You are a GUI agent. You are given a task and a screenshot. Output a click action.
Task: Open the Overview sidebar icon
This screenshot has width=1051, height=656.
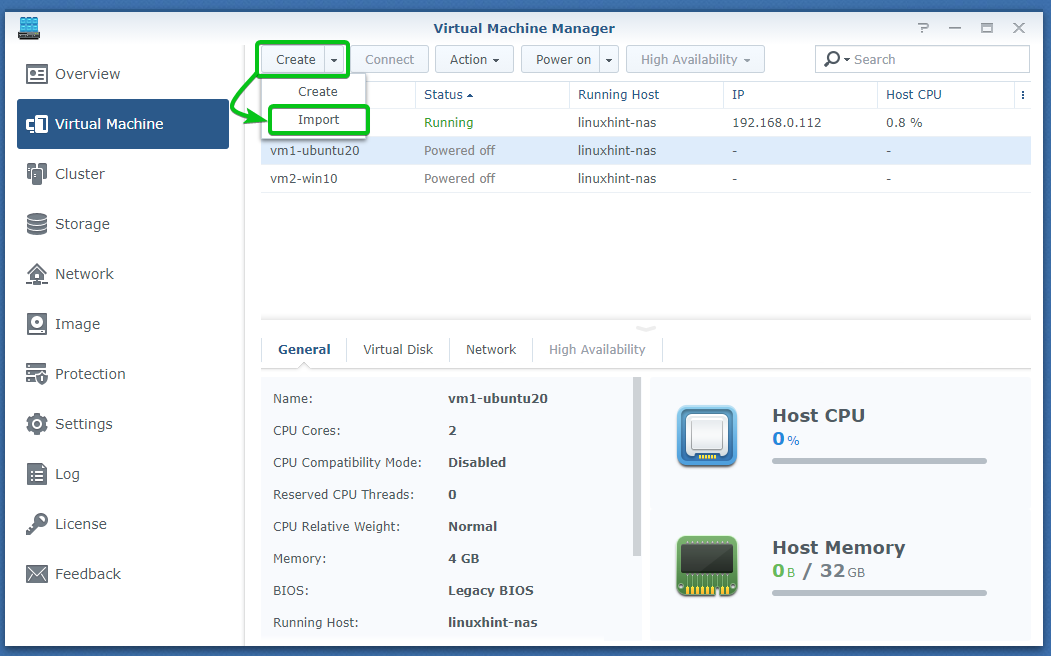37,74
